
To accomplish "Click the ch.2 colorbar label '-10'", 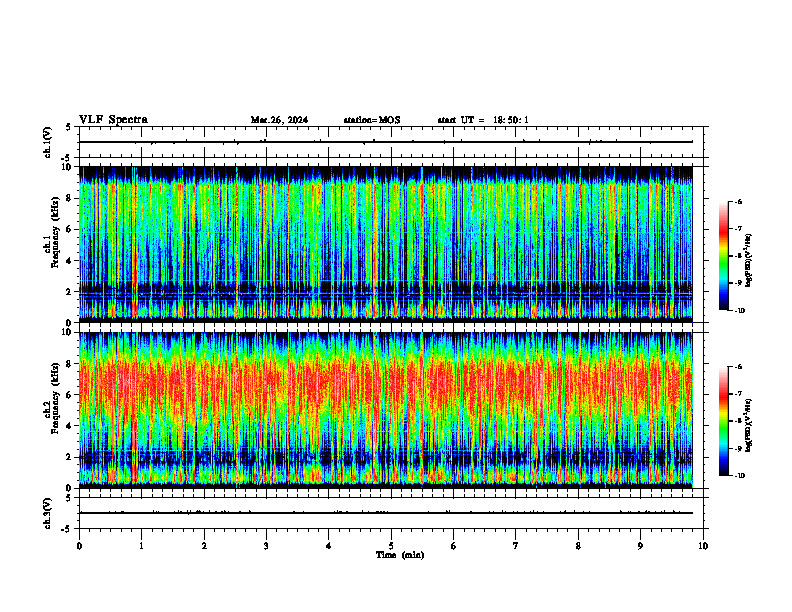I will click(739, 476).
